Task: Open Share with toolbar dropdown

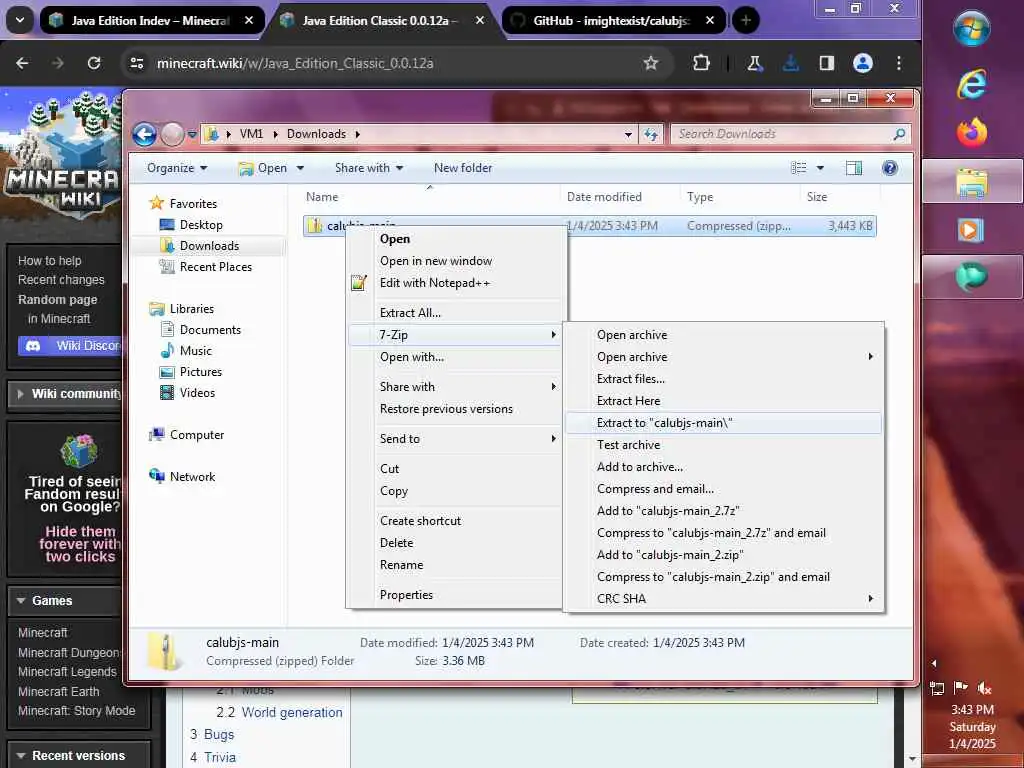Action: 369,168
